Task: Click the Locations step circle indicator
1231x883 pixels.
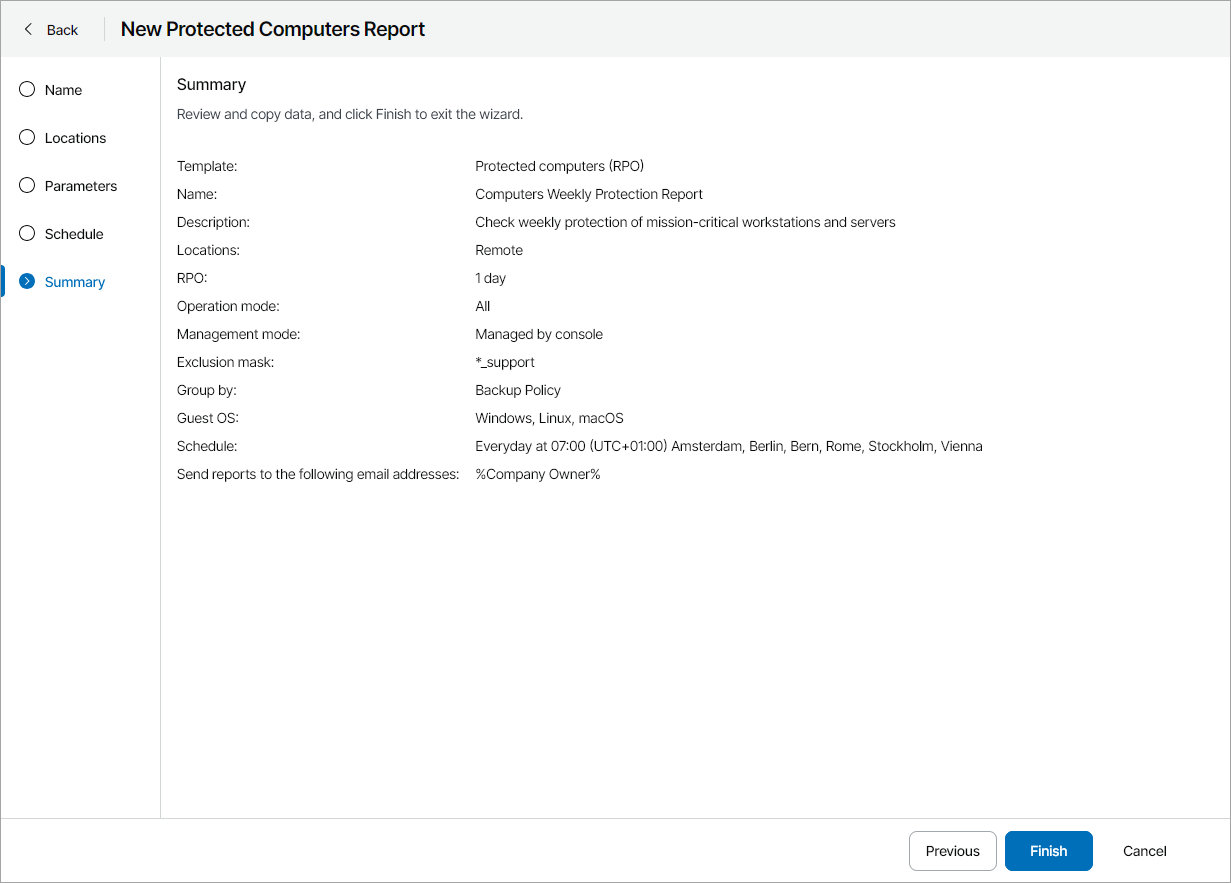Action: 27,138
